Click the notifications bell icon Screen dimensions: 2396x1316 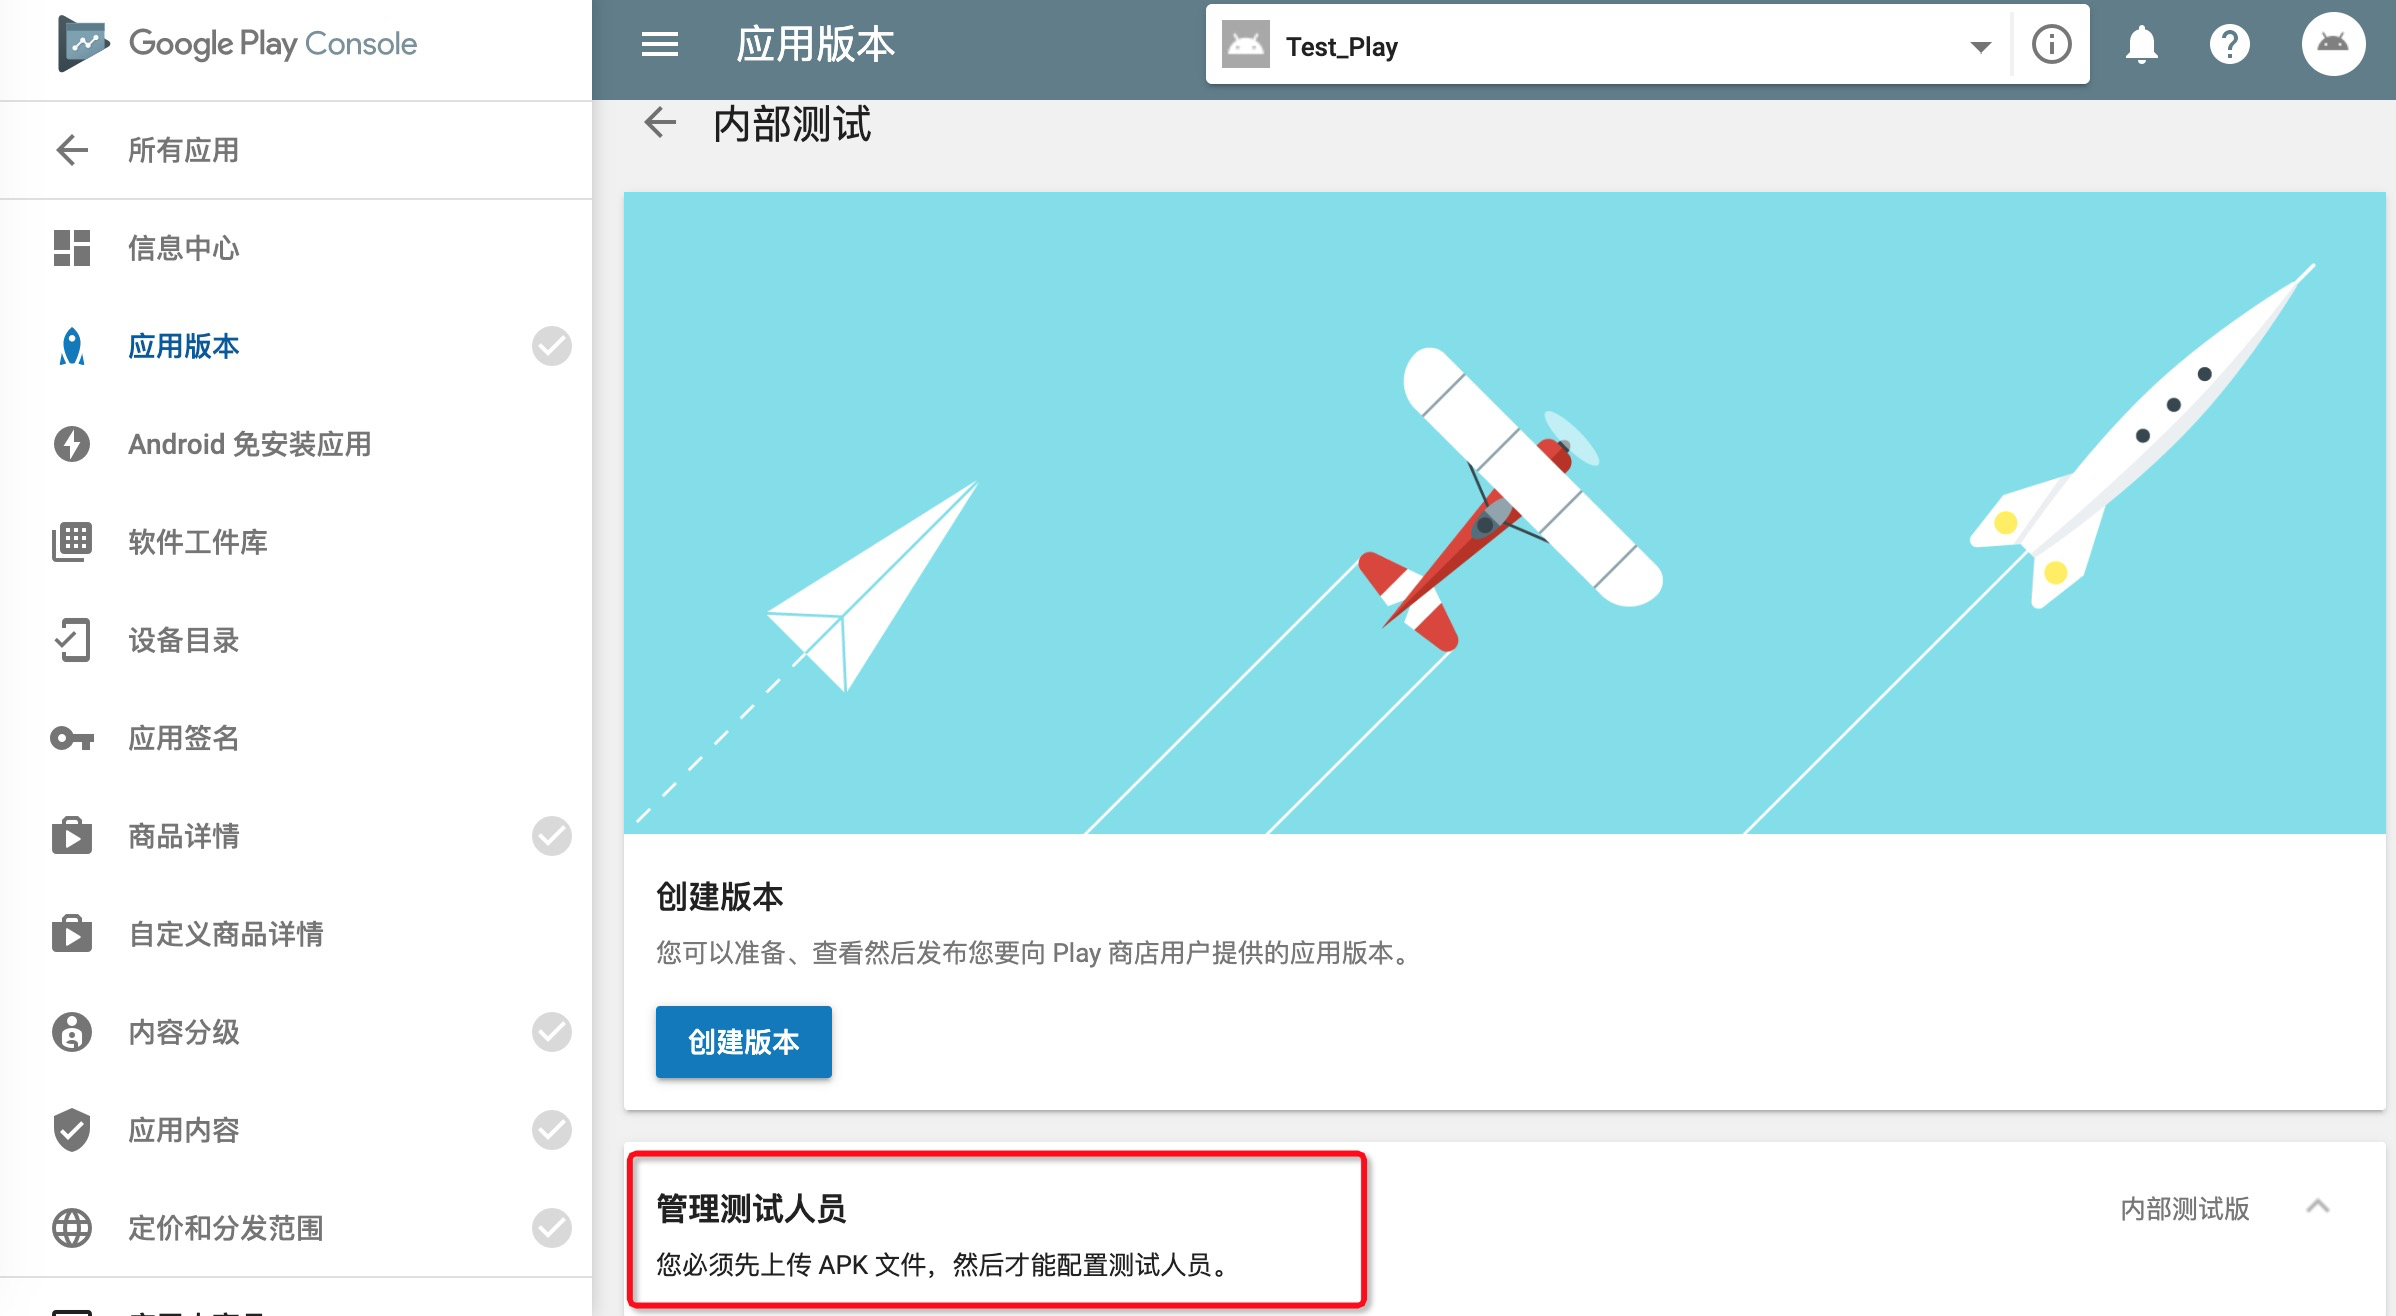pos(2141,45)
